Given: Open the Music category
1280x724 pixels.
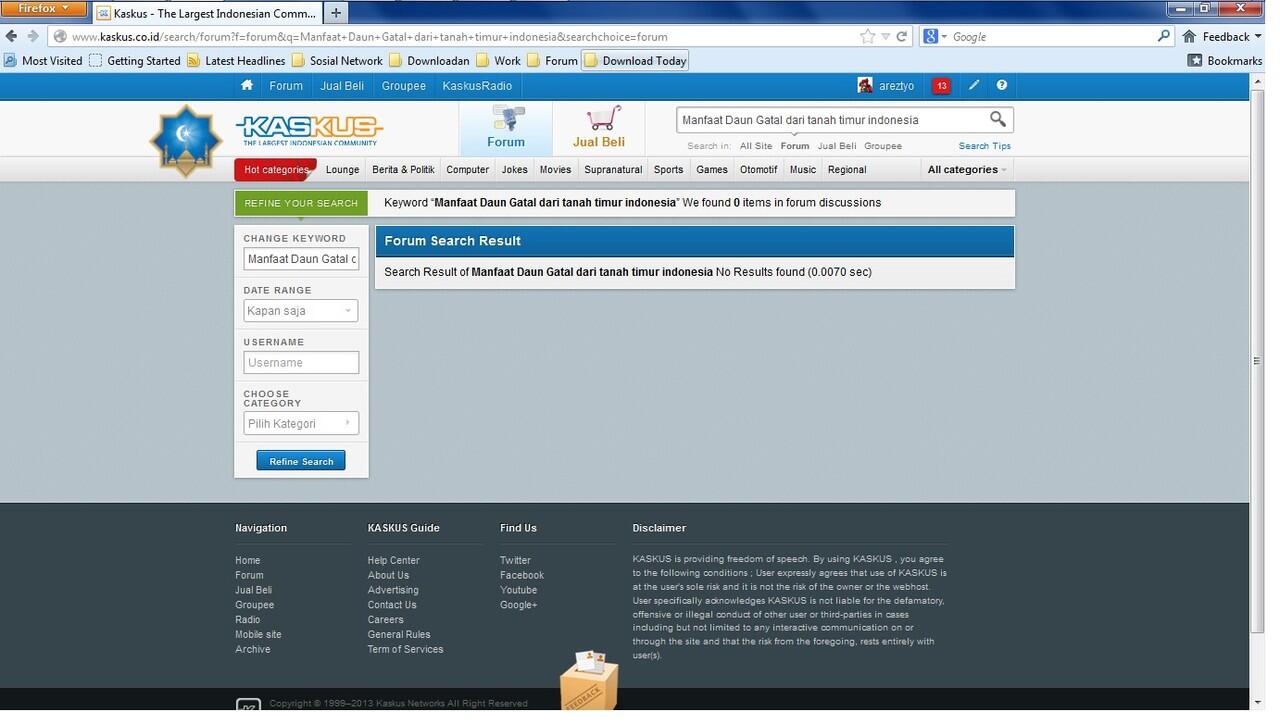Looking at the screenshot, I should pos(803,170).
